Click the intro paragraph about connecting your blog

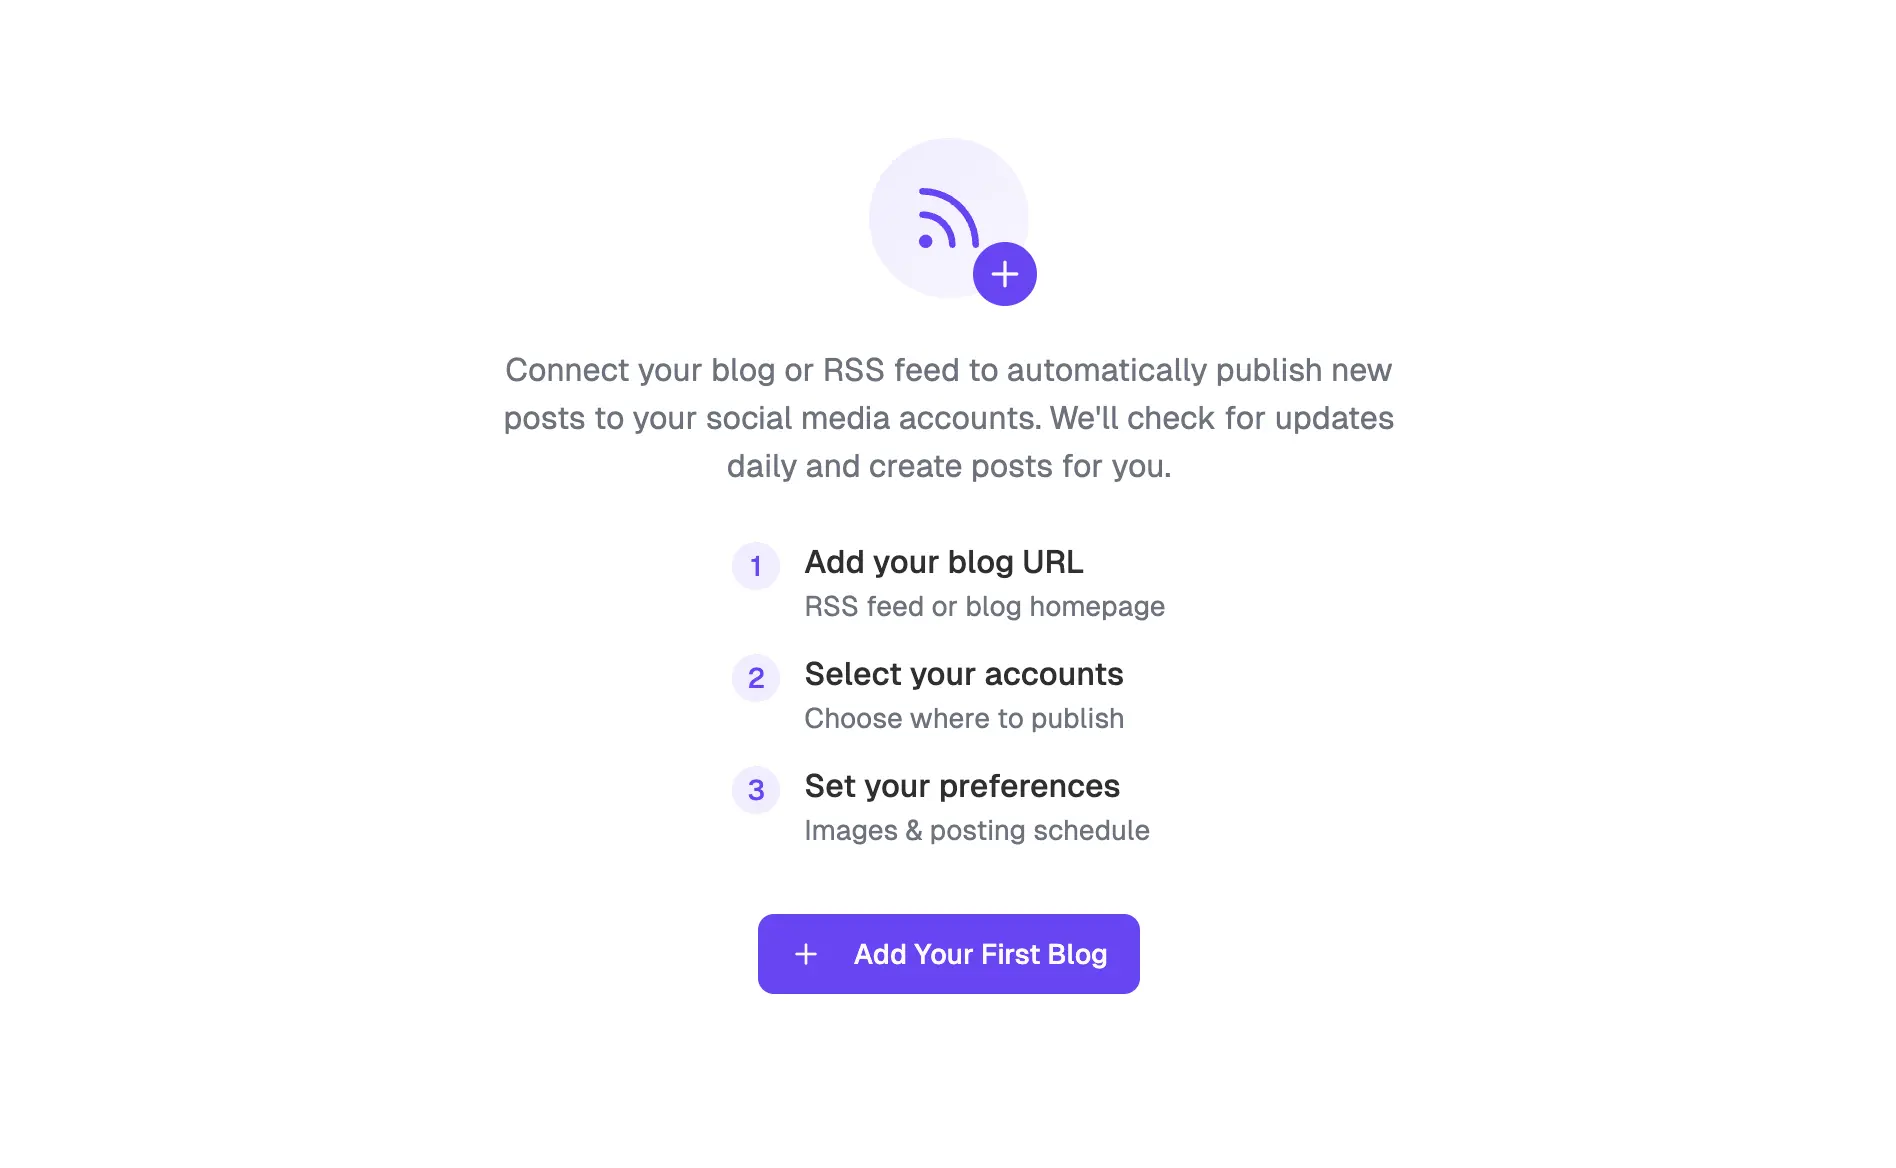[x=948, y=418]
